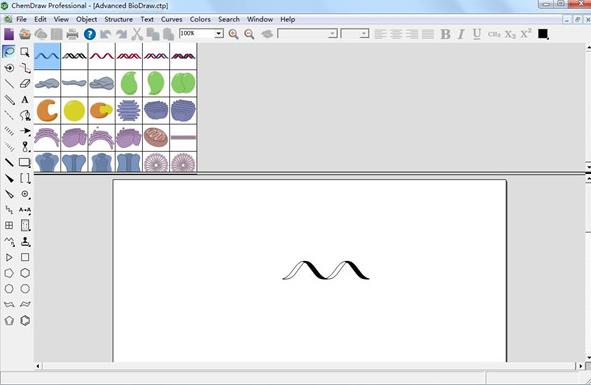Screen dimensions: 591x385
Task: Choose the Drawing Elements rectangle tool
Action: click(25, 163)
